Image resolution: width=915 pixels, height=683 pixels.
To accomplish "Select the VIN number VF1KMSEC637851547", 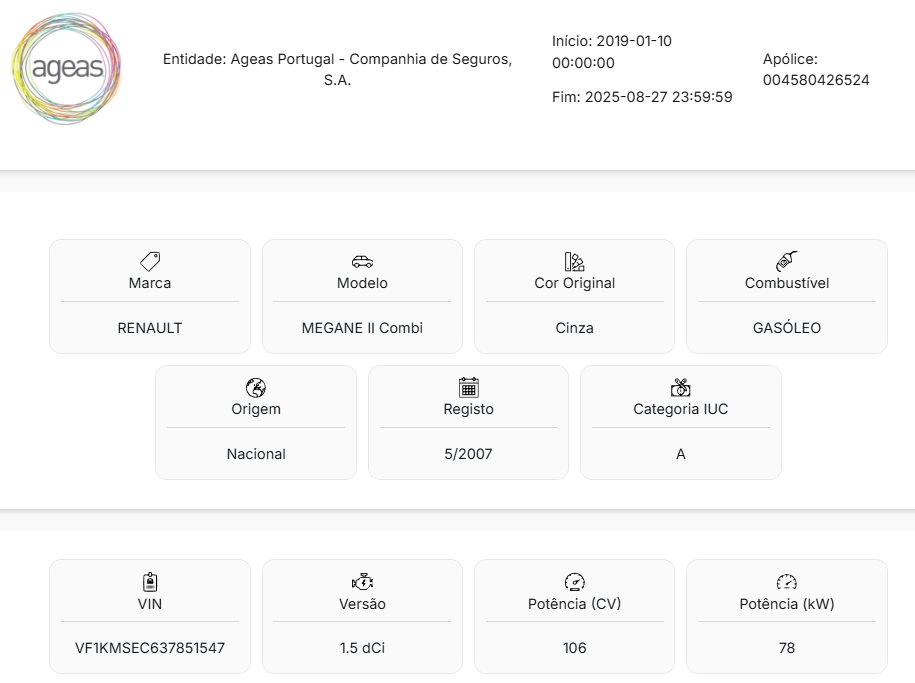I will [x=150, y=648].
